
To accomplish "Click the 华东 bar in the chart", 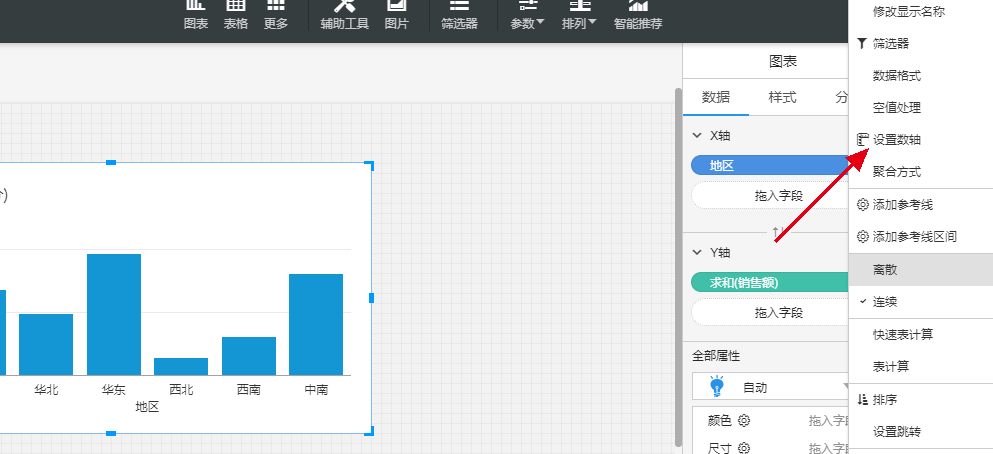I will click(114, 315).
